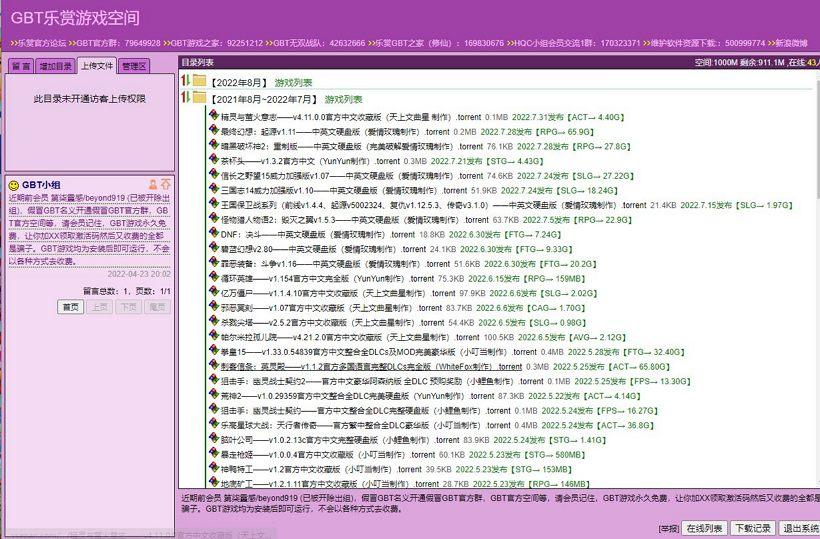Viewport: 820px width, 539px height.
Task: Open the 维护软件资源下载 header link
Action: point(708,43)
